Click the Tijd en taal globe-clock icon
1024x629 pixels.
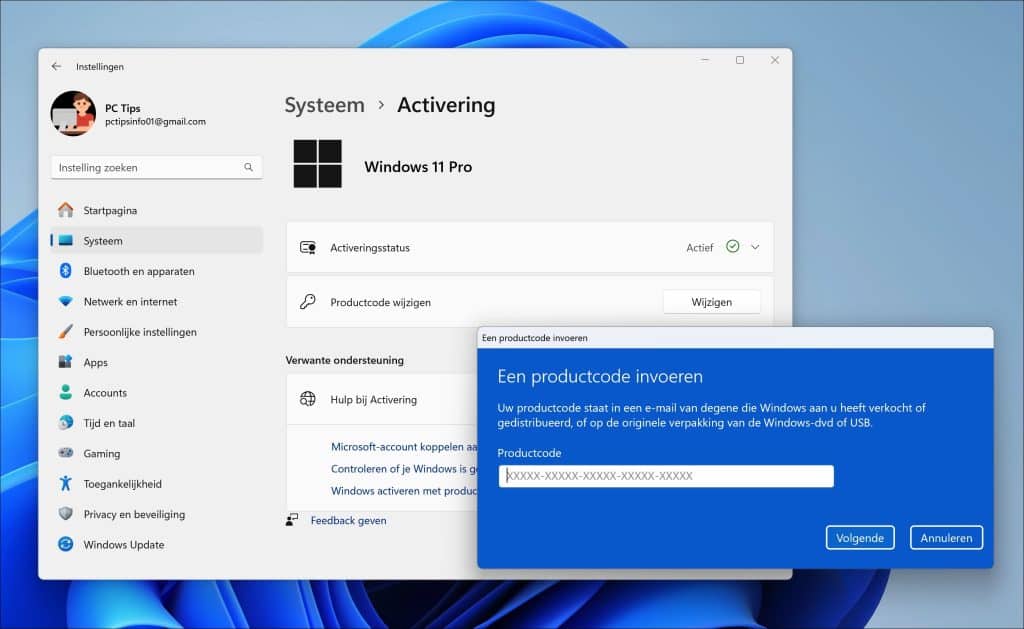[65, 423]
